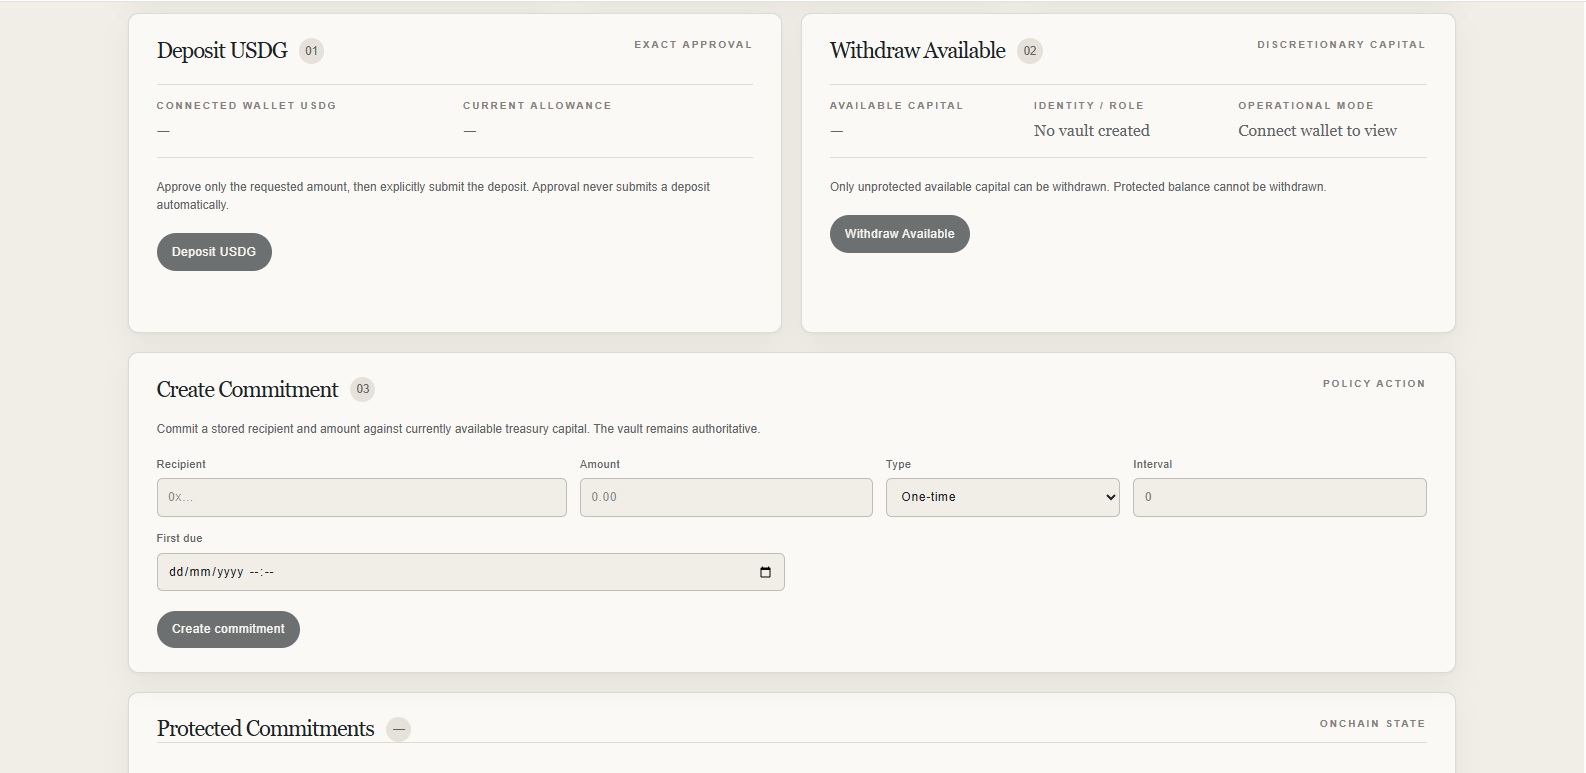1586x773 pixels.
Task: Click the 'Create Commitment' section heading
Action: point(248,390)
